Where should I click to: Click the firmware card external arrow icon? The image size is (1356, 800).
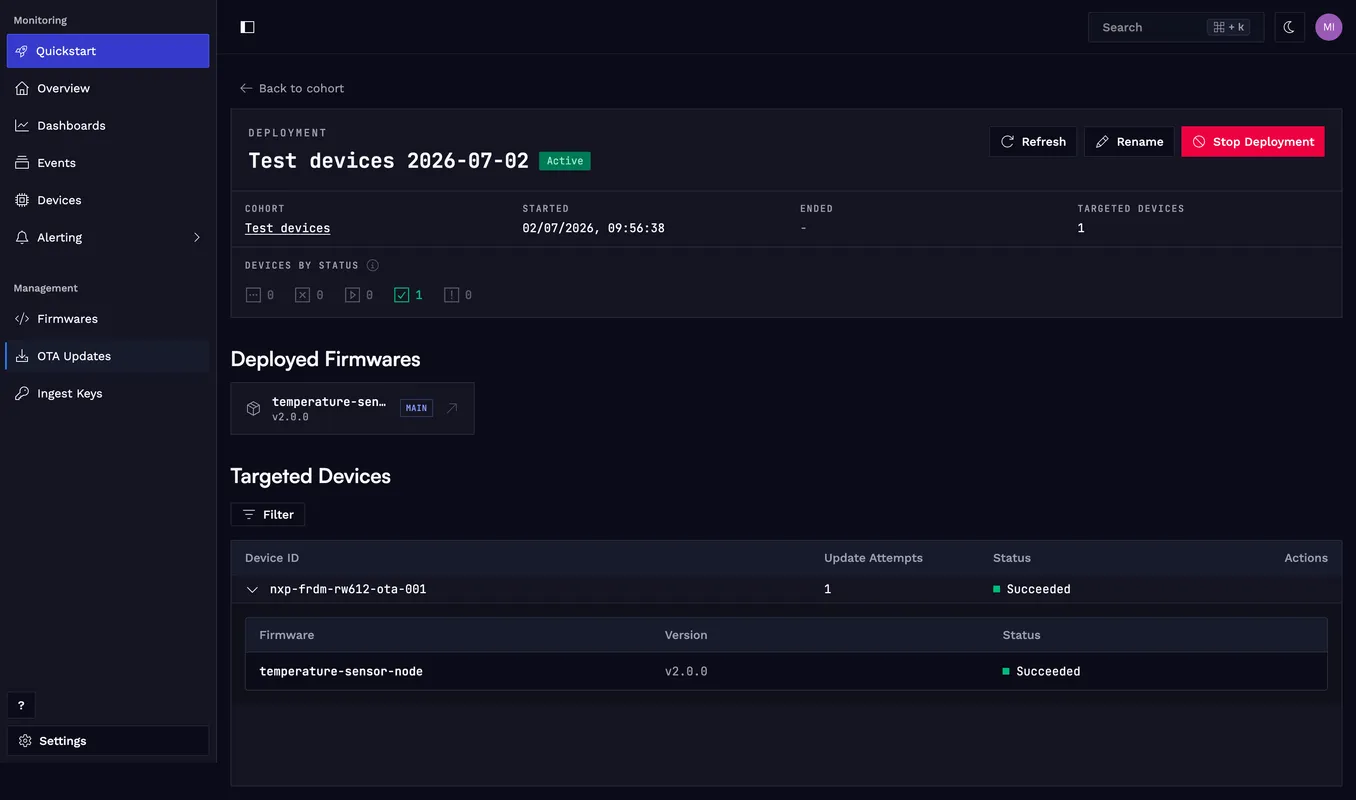pos(452,408)
